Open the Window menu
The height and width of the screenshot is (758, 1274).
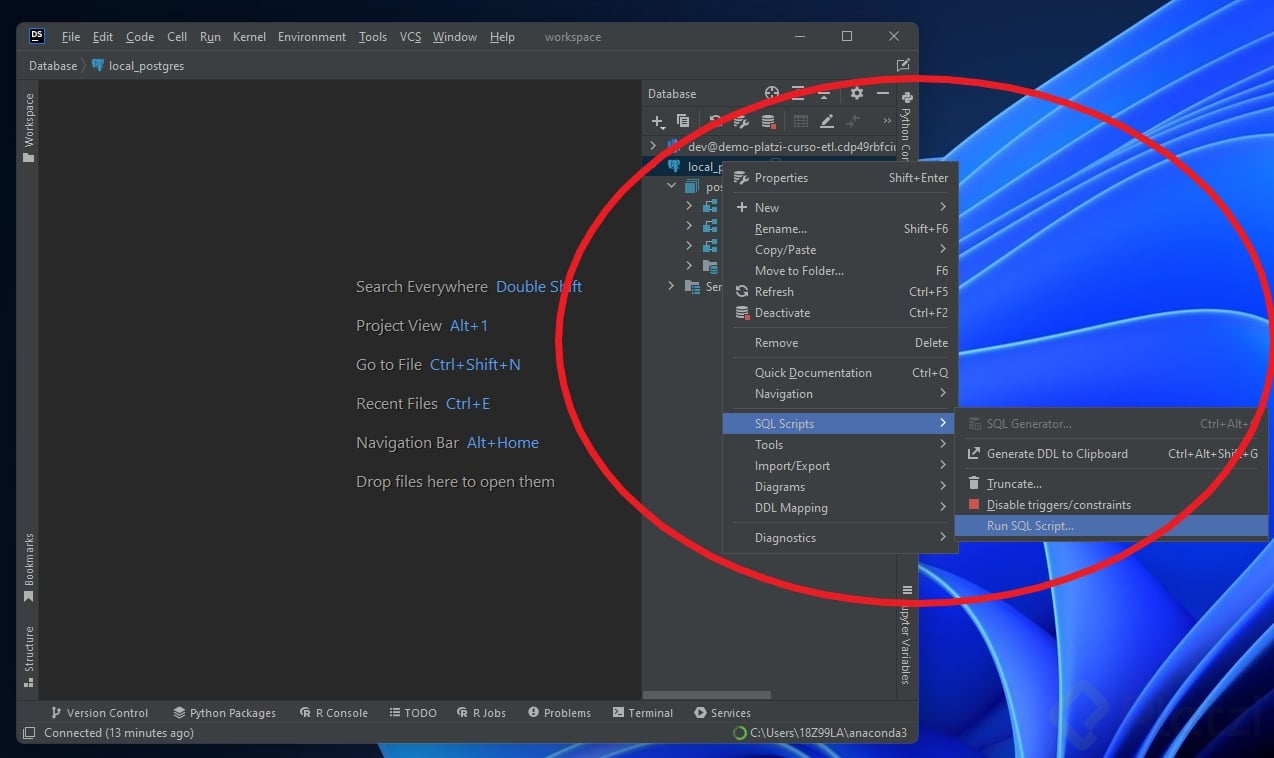[x=455, y=36]
